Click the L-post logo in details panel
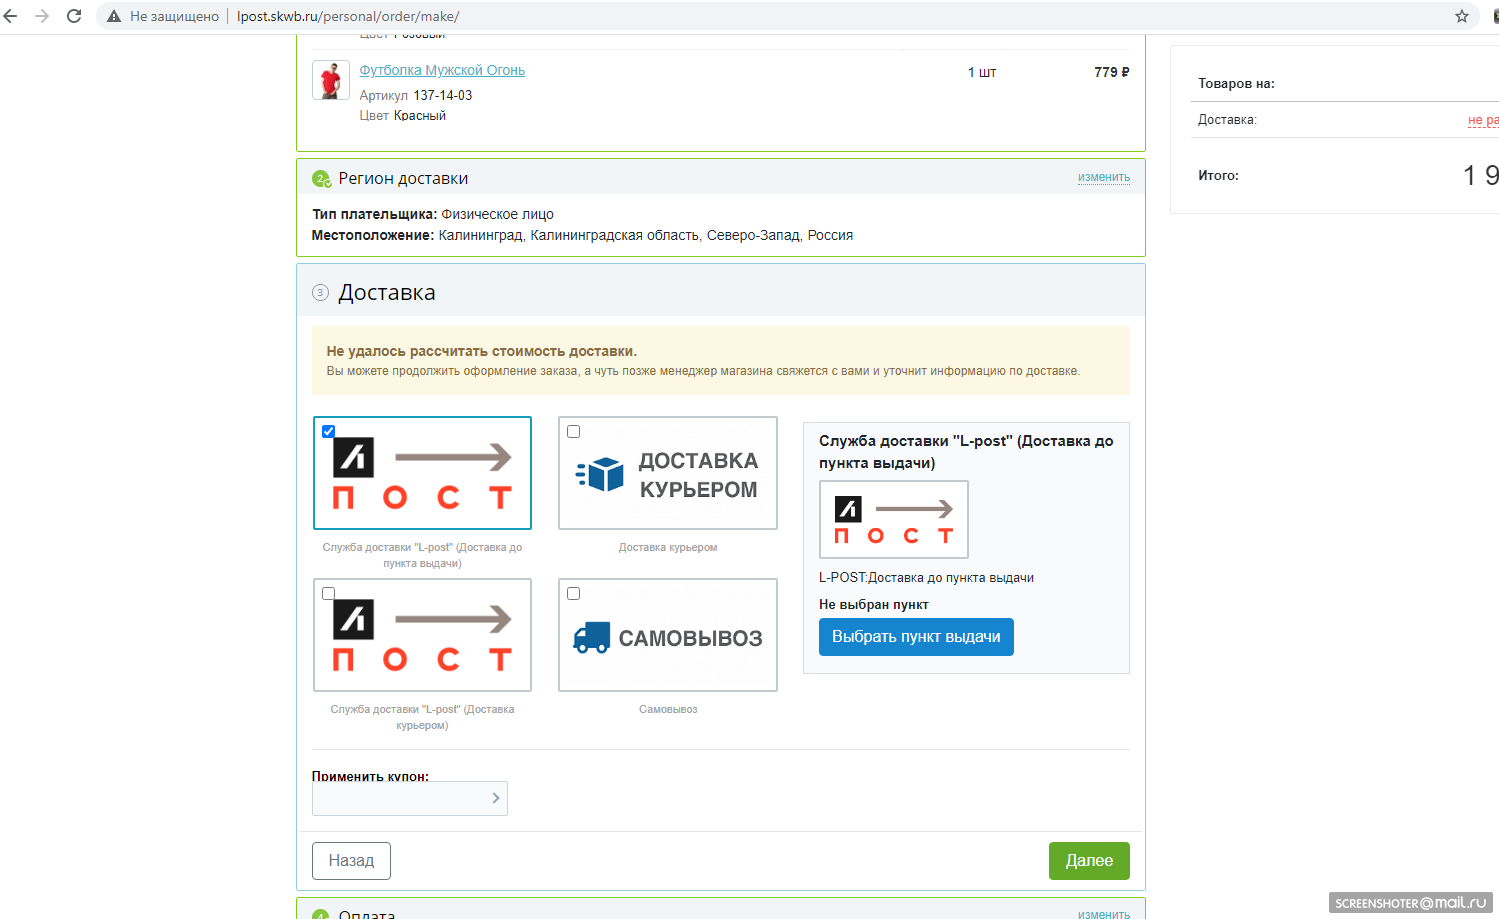 894,520
